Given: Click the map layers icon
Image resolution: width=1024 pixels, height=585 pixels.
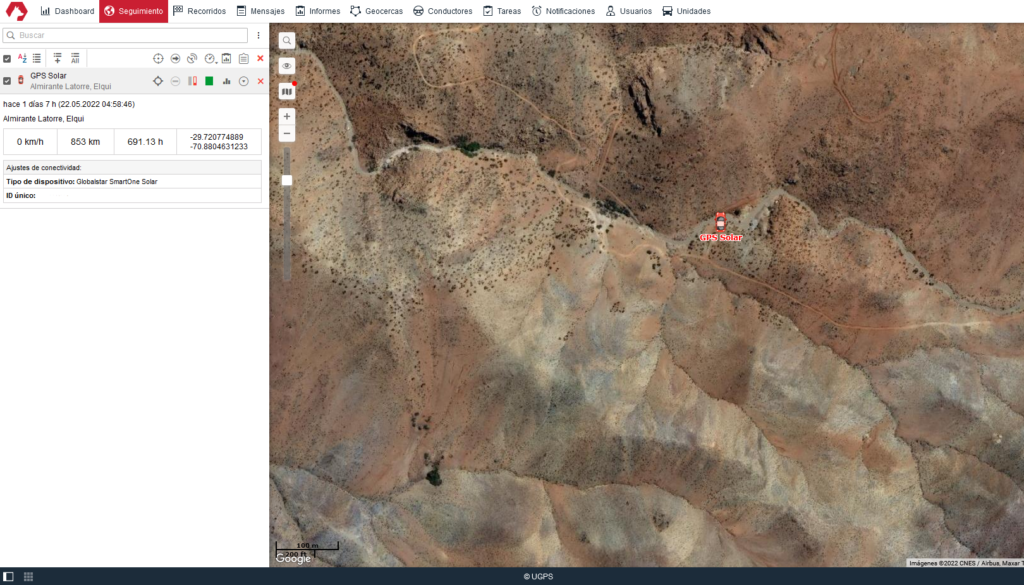Looking at the screenshot, I should tap(287, 91).
